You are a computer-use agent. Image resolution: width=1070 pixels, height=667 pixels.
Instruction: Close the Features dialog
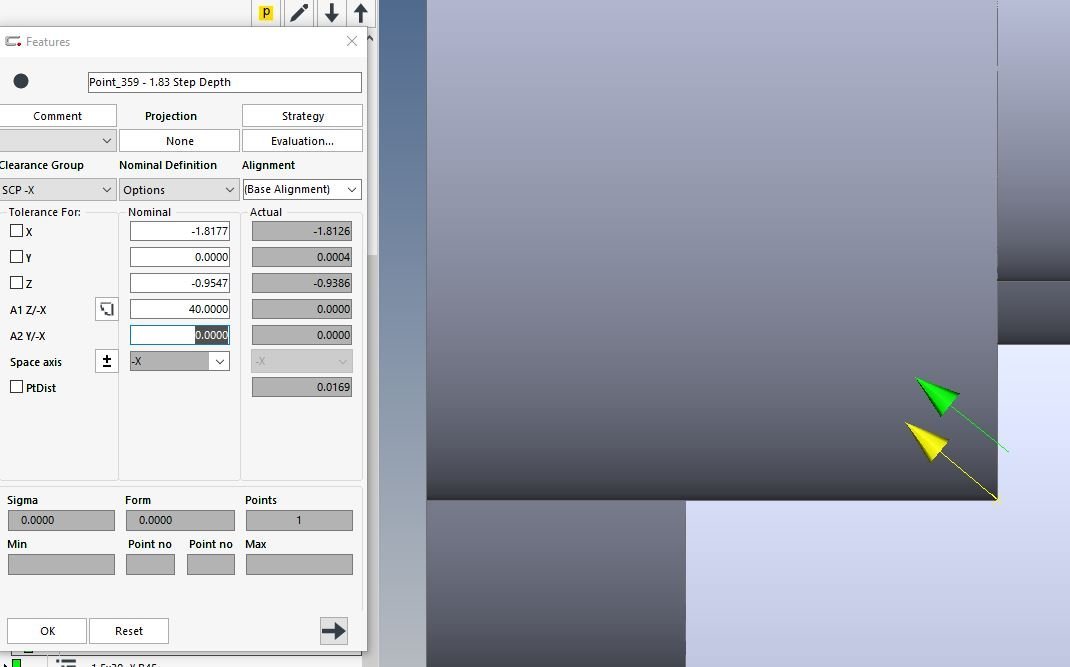(351, 42)
